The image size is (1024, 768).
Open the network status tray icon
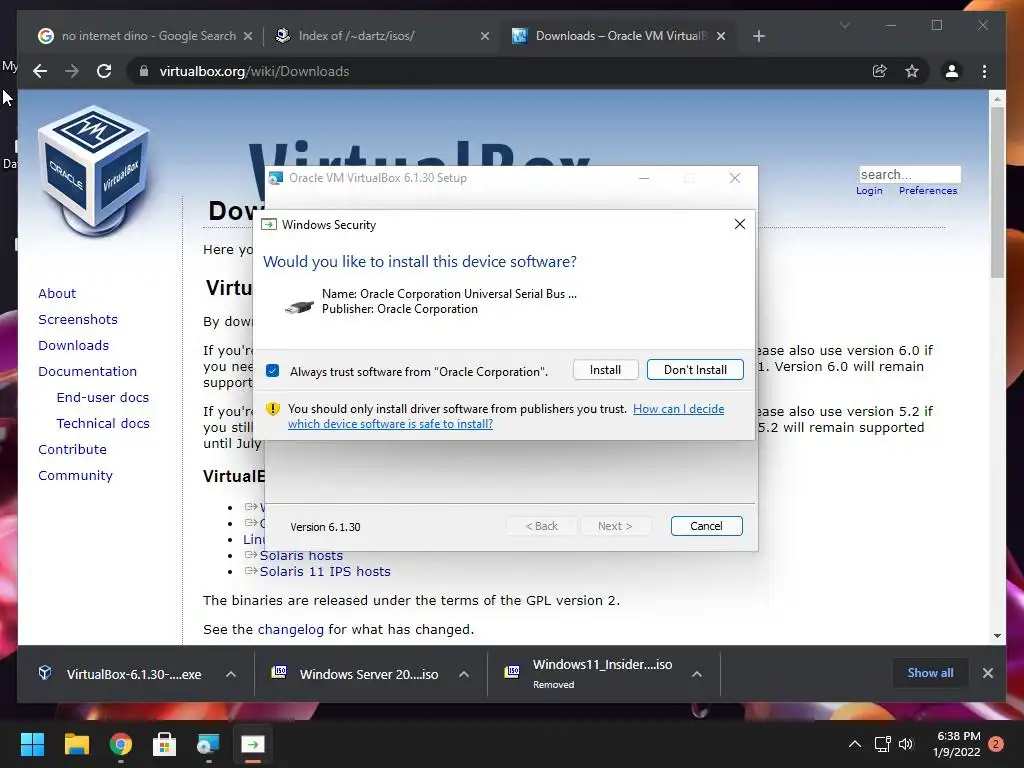coord(882,744)
